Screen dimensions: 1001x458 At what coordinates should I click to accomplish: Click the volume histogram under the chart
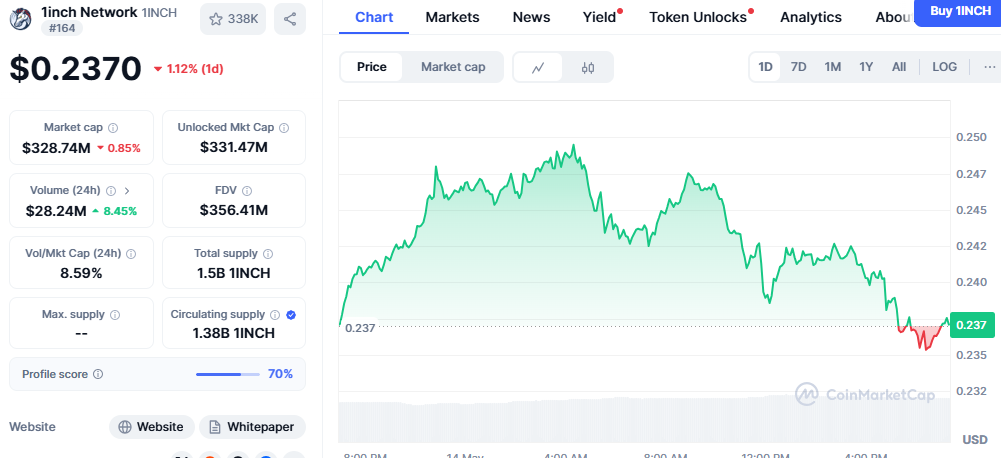[x=644, y=418]
